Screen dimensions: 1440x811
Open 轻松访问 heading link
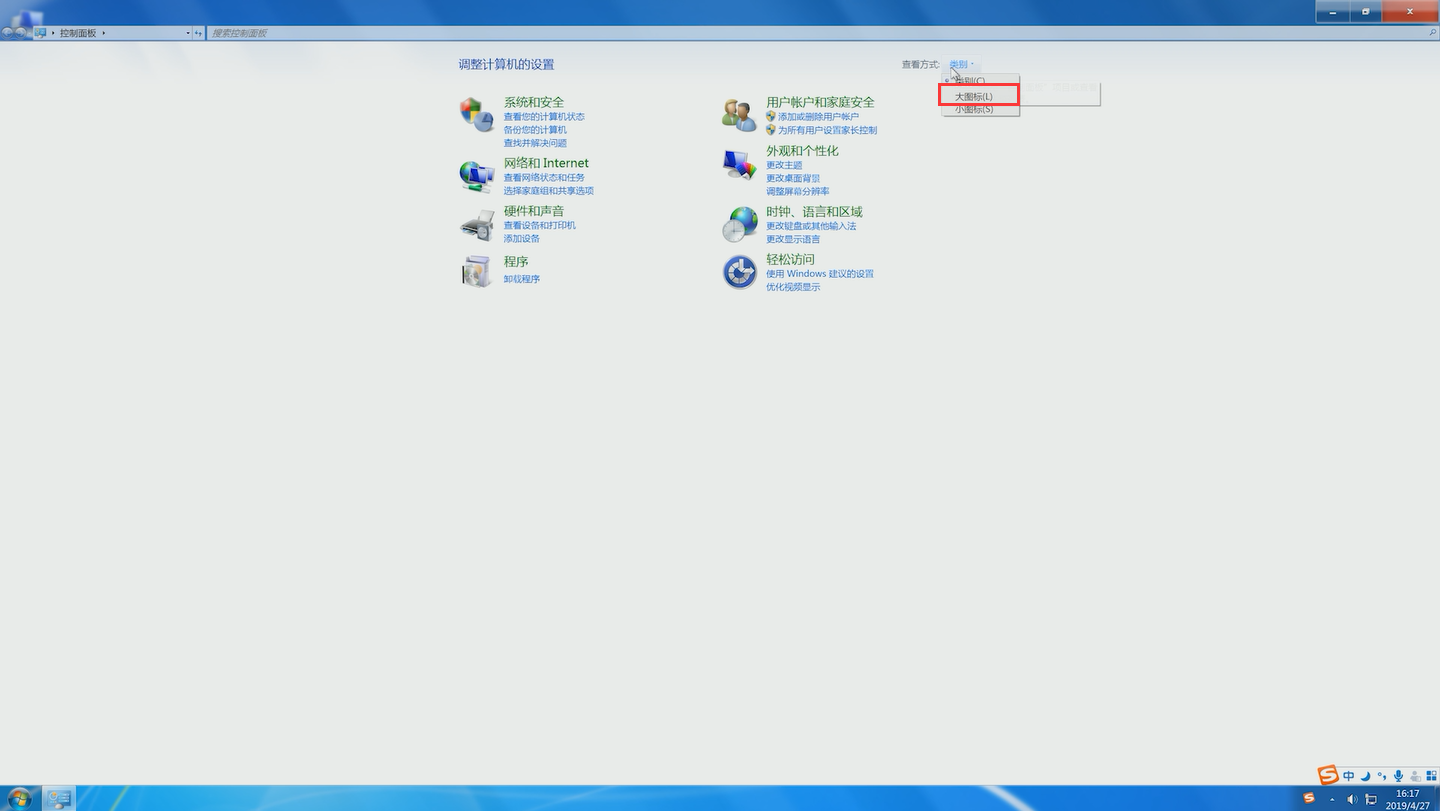[790, 259]
